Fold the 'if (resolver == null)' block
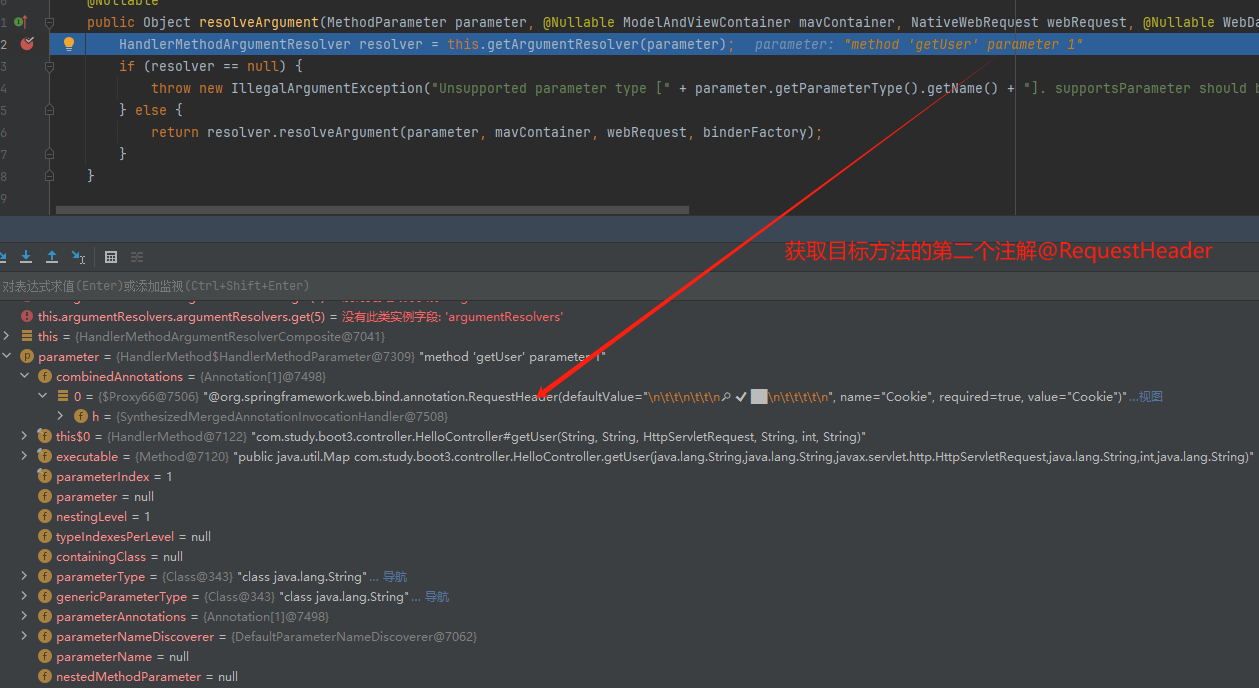The height and width of the screenshot is (688, 1259). pos(49,66)
